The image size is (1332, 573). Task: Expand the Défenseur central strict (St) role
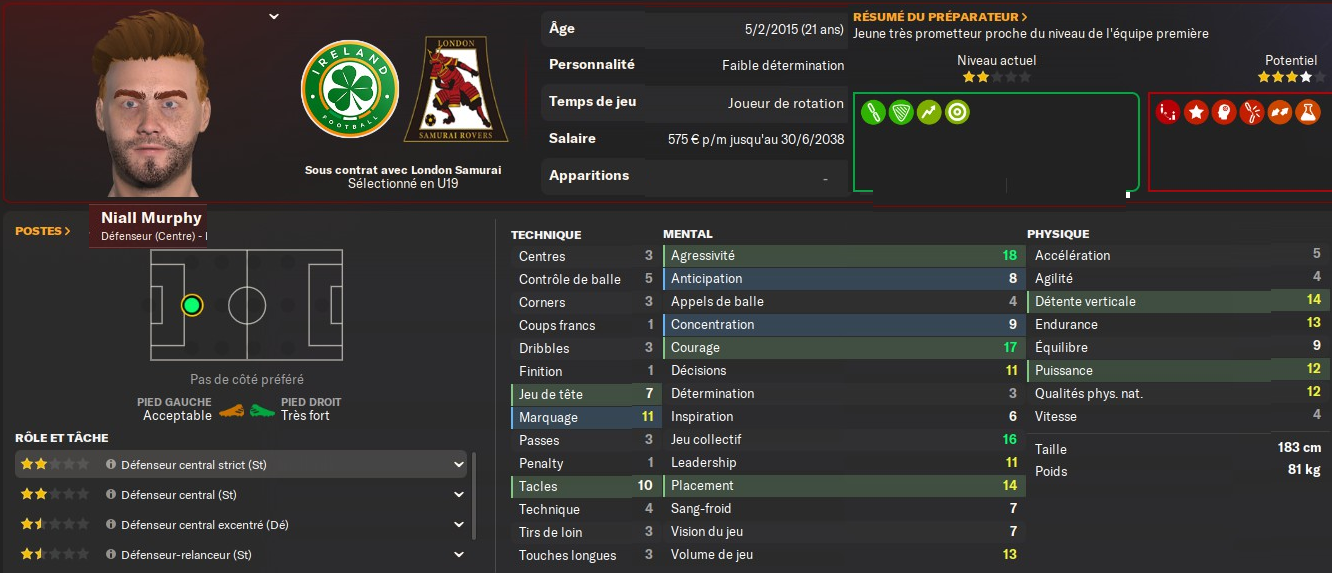click(459, 465)
